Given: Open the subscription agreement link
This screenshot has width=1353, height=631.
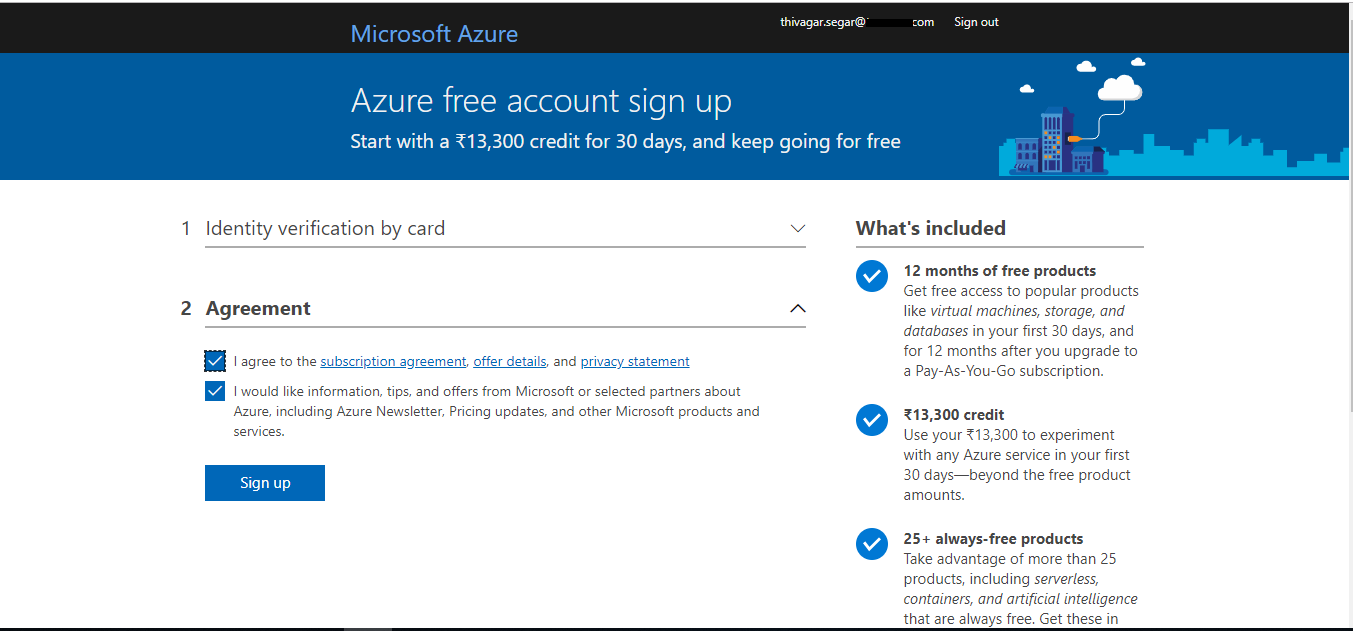Looking at the screenshot, I should pos(393,362).
